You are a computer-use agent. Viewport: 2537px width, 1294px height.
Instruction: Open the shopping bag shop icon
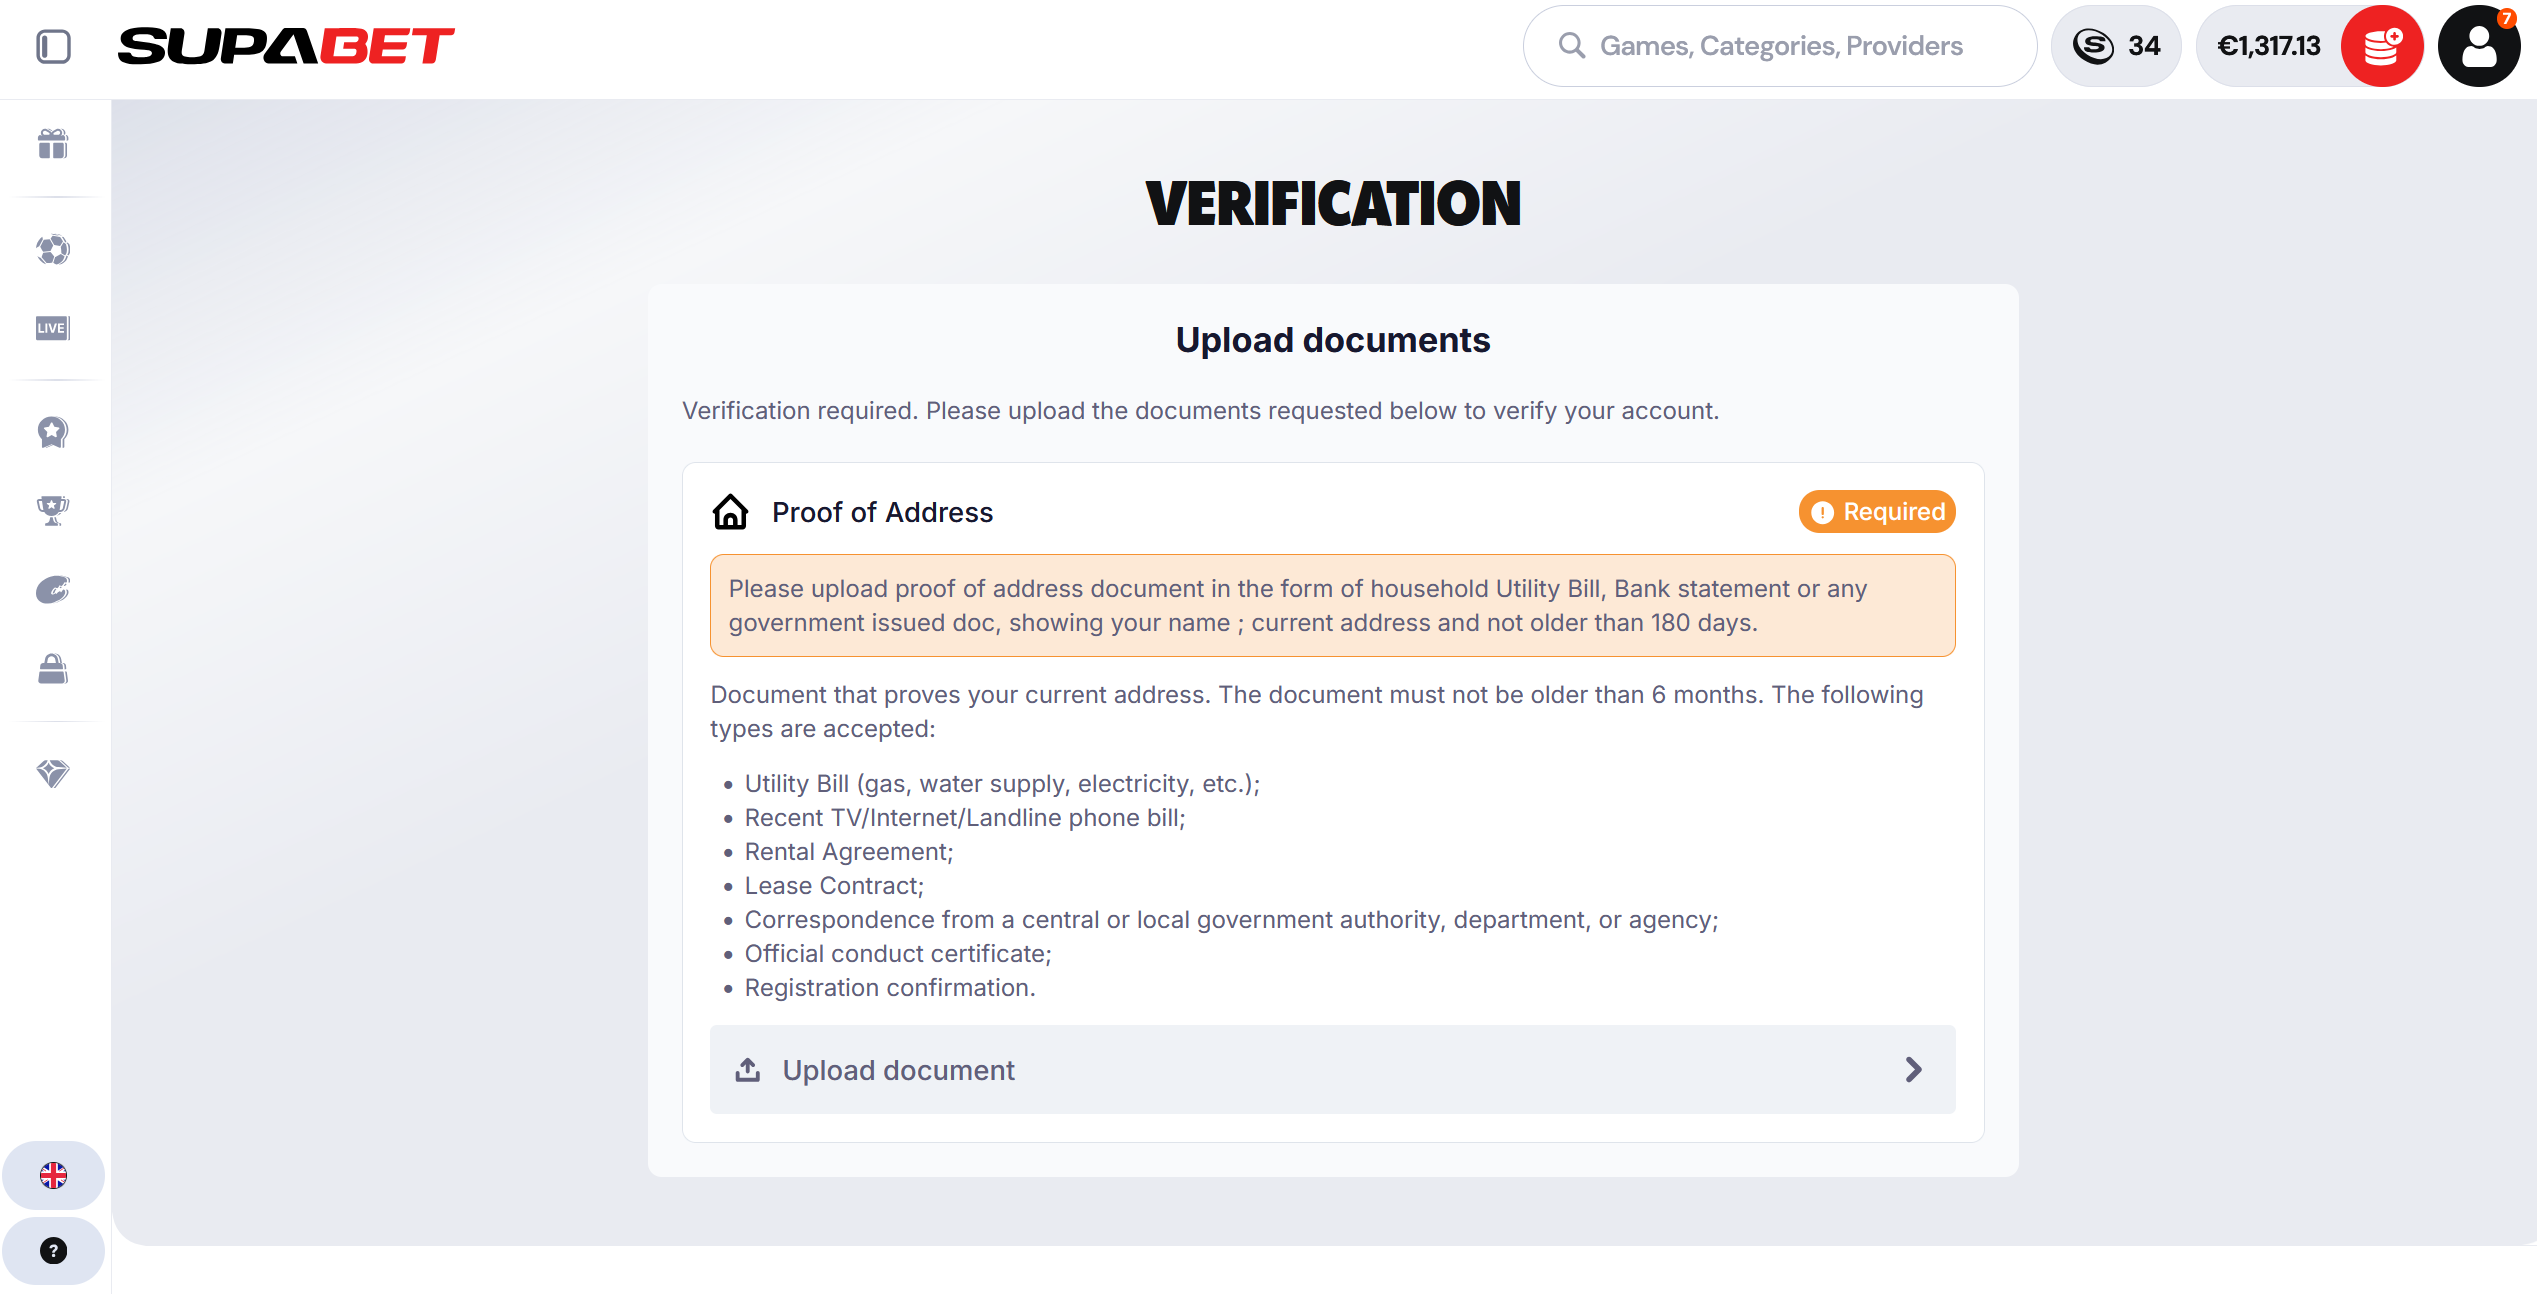[x=53, y=669]
